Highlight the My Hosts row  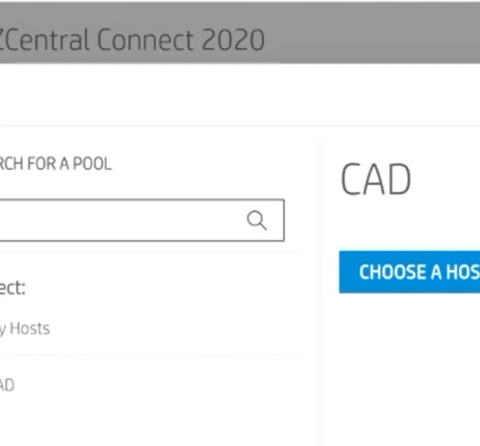pyautogui.click(x=150, y=329)
